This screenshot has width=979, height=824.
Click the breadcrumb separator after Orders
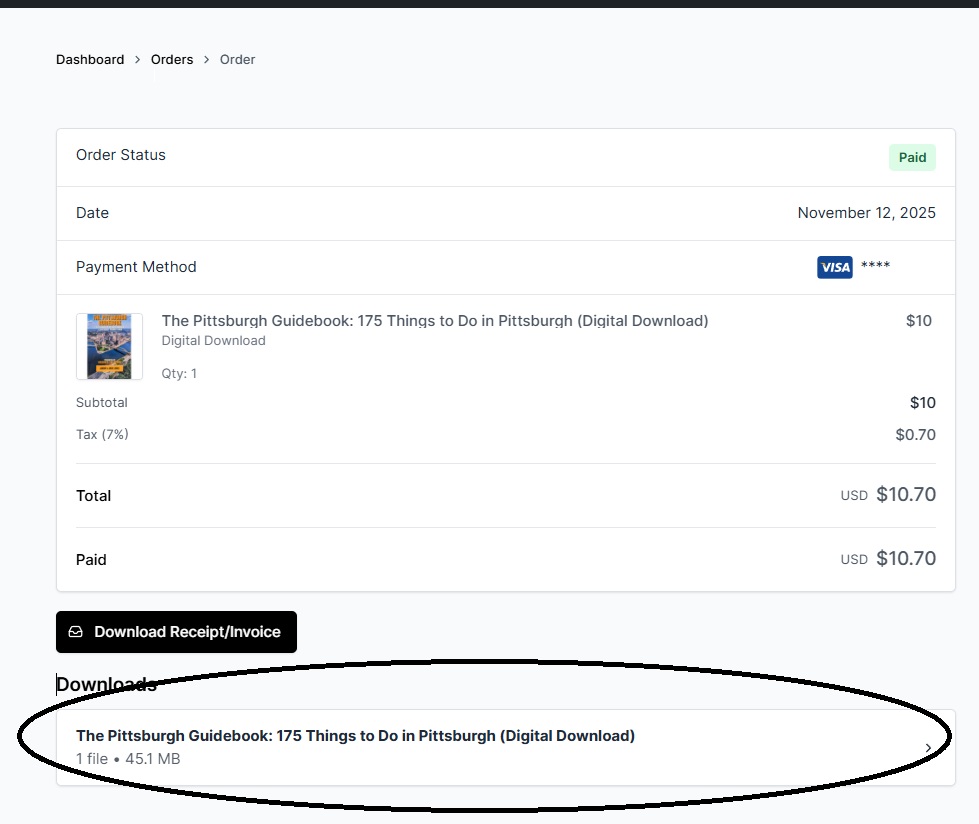tap(207, 60)
